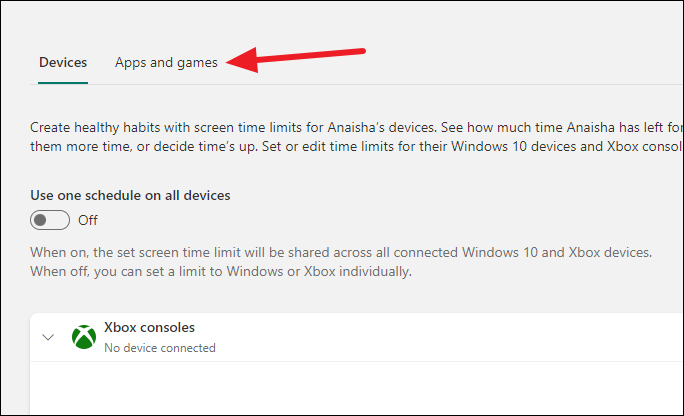684x416 pixels.
Task: Click the Off label beside the switch
Action: pyautogui.click(x=88, y=220)
